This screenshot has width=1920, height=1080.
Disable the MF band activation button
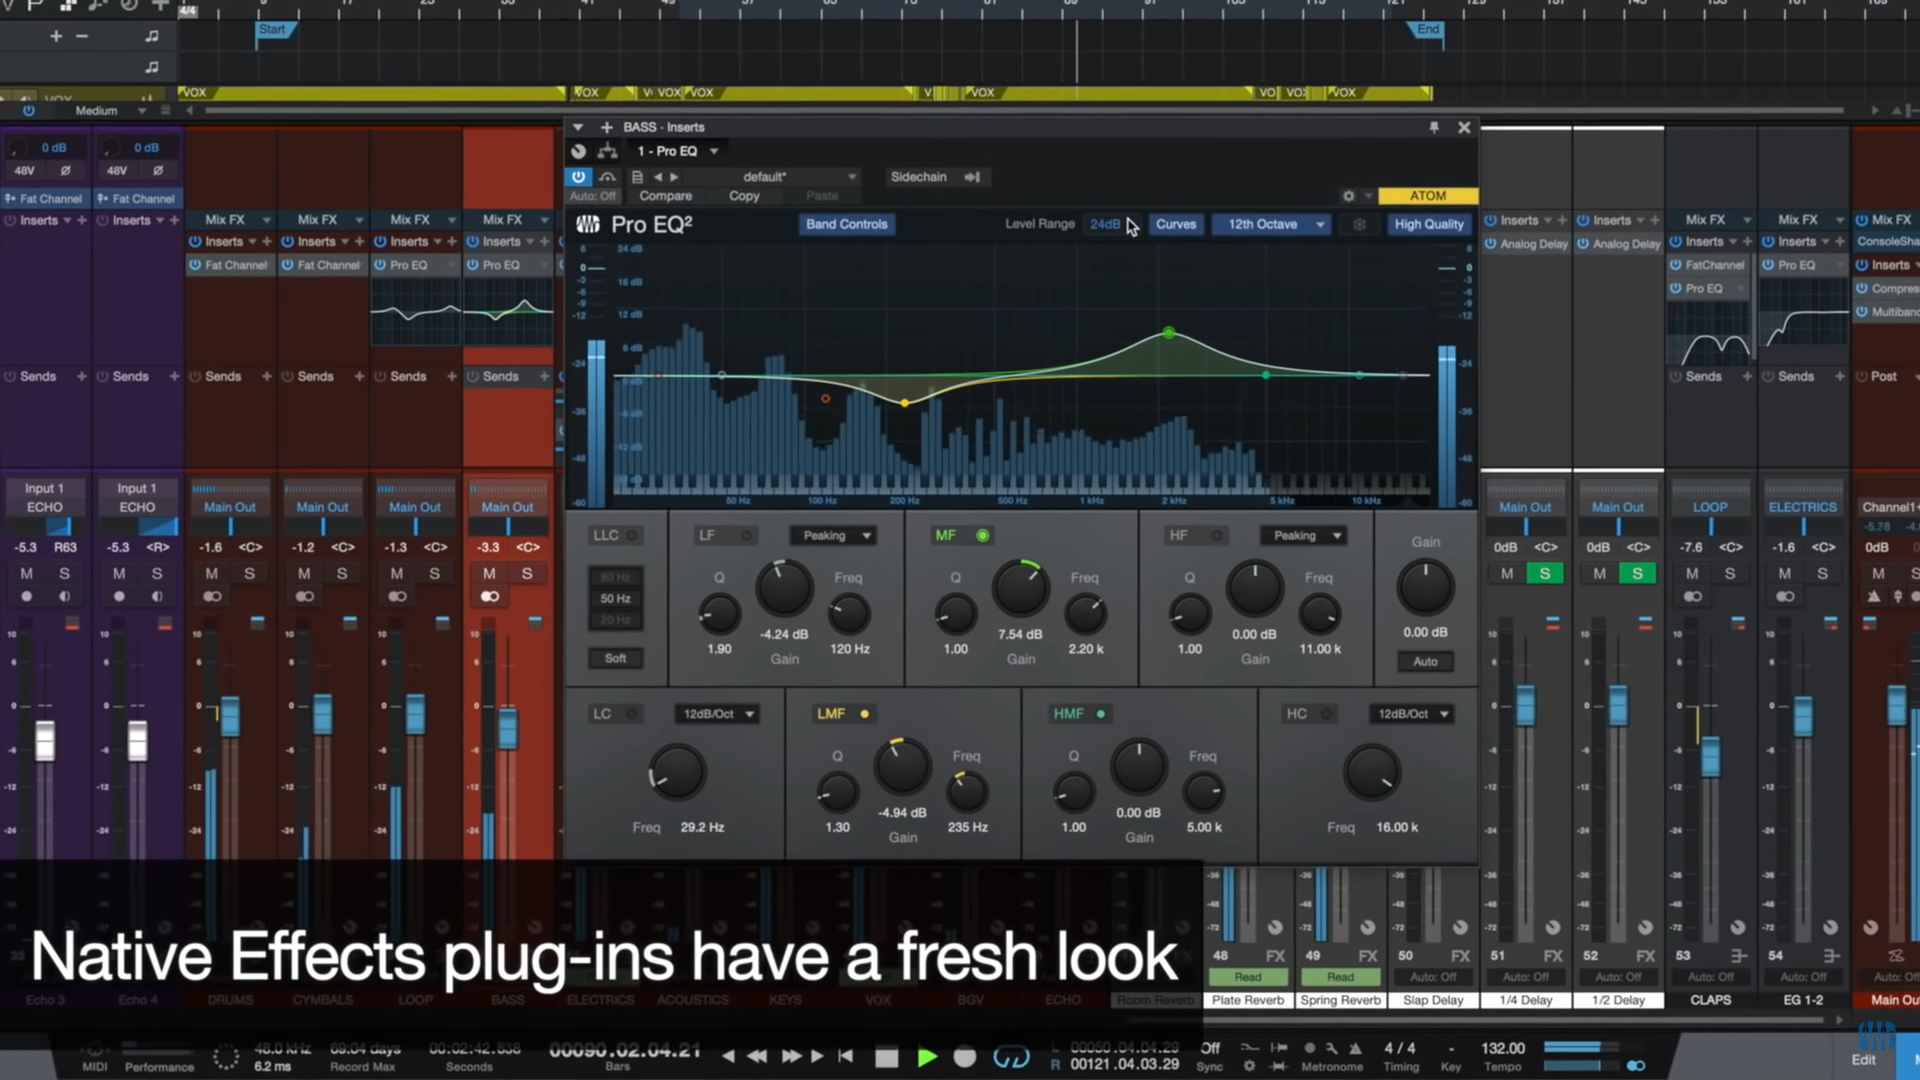(983, 536)
